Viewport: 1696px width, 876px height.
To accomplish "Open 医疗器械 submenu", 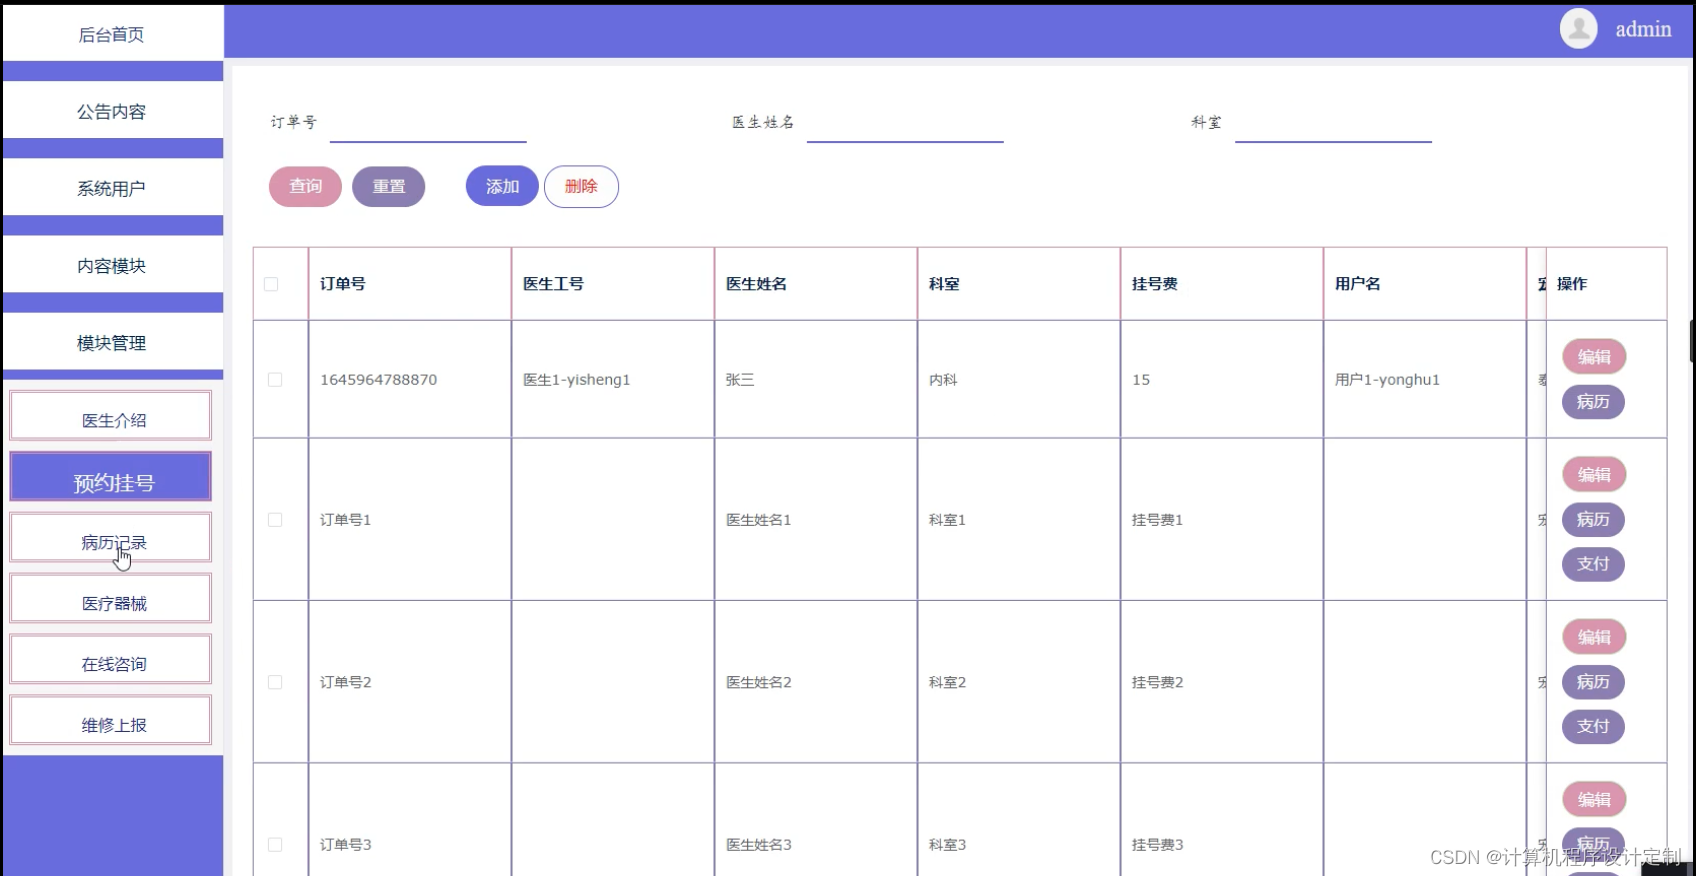I will coord(111,599).
